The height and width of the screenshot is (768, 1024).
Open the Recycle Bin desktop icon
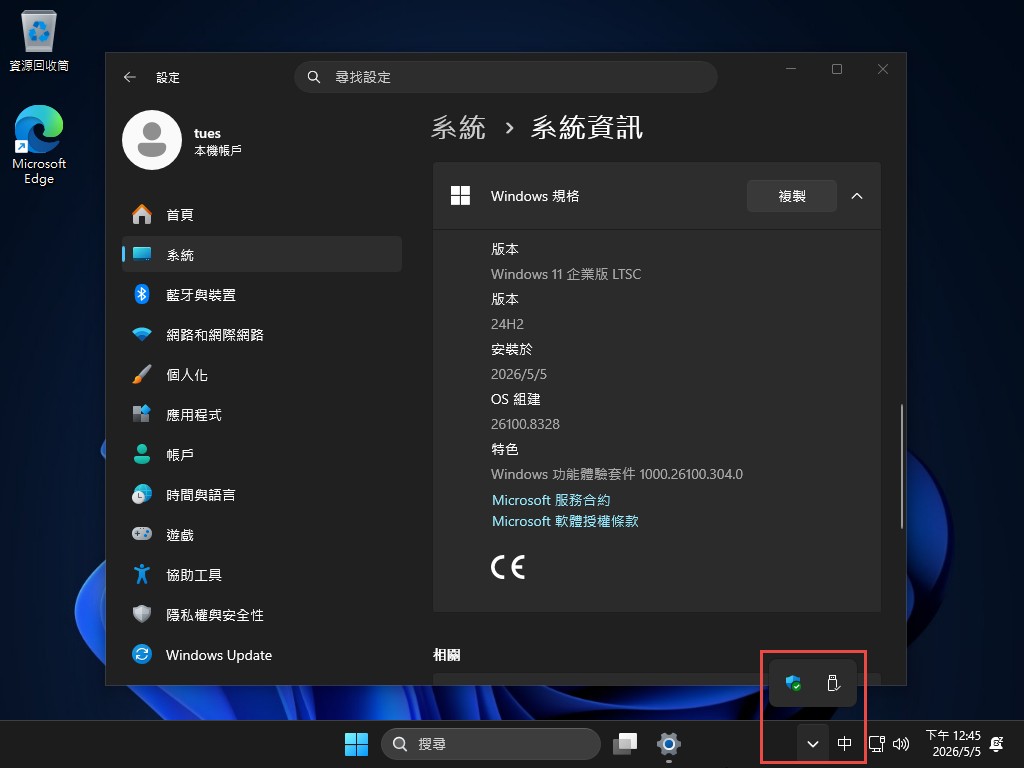39,40
